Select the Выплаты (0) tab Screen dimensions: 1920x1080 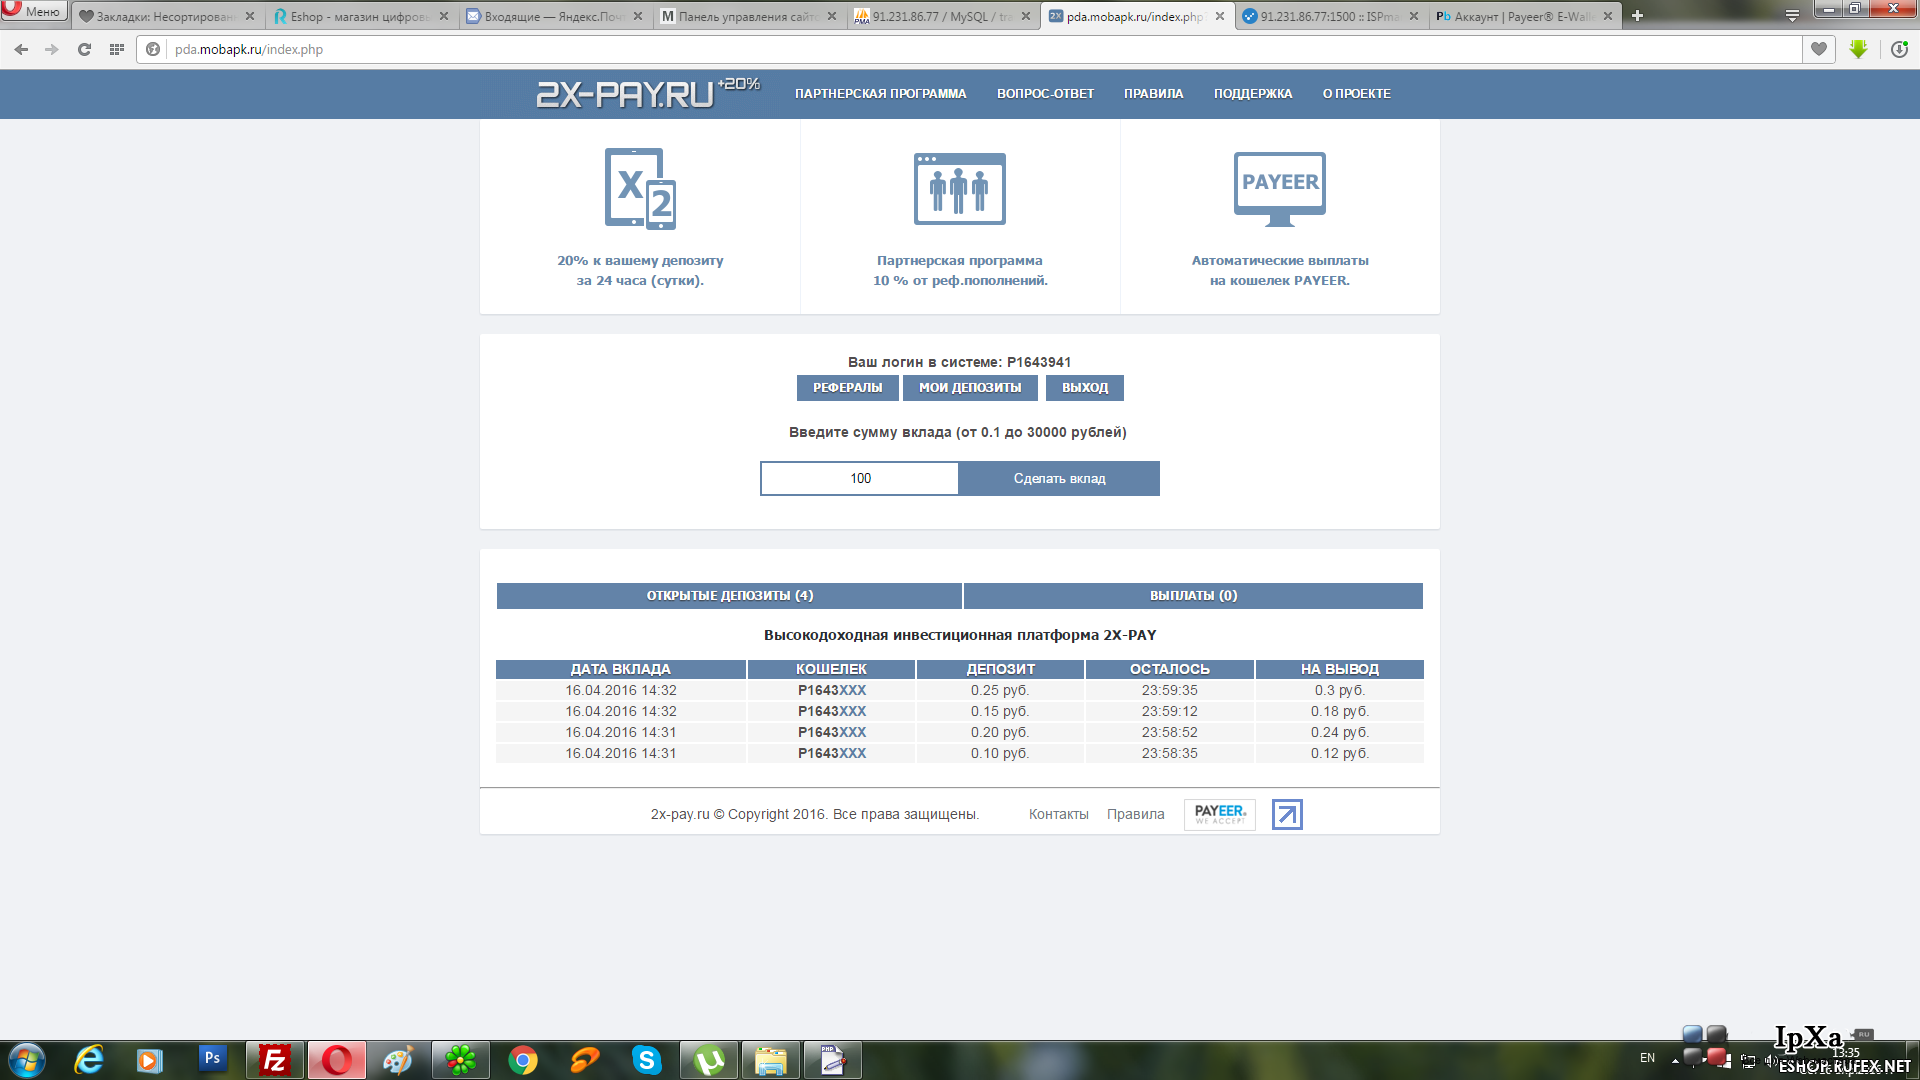[1193, 595]
